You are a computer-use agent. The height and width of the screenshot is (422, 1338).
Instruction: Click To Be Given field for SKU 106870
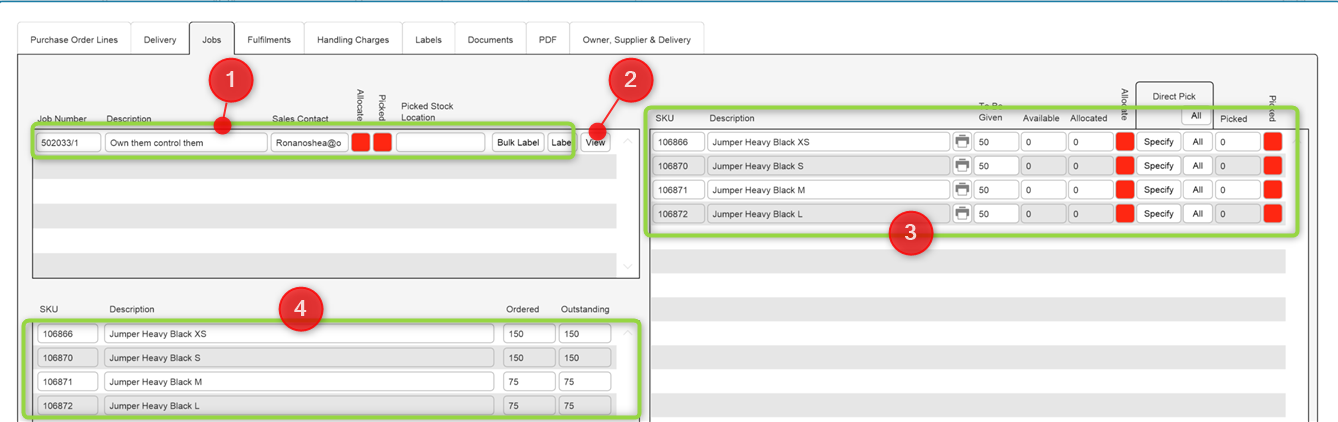click(x=996, y=166)
